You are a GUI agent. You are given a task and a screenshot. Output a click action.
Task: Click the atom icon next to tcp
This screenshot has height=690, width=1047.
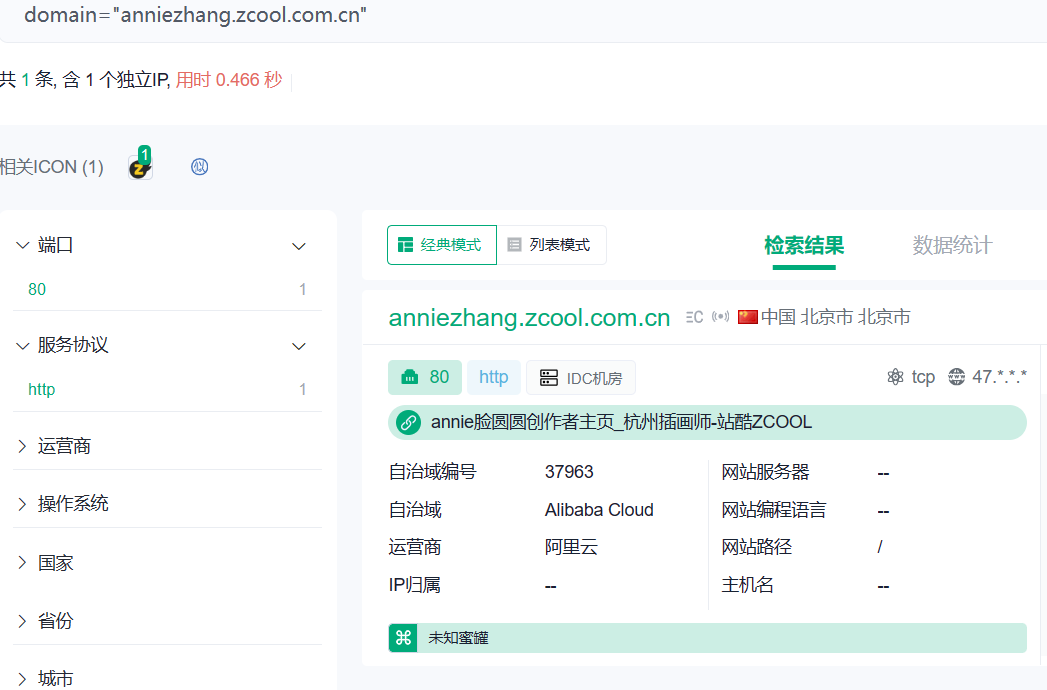895,377
